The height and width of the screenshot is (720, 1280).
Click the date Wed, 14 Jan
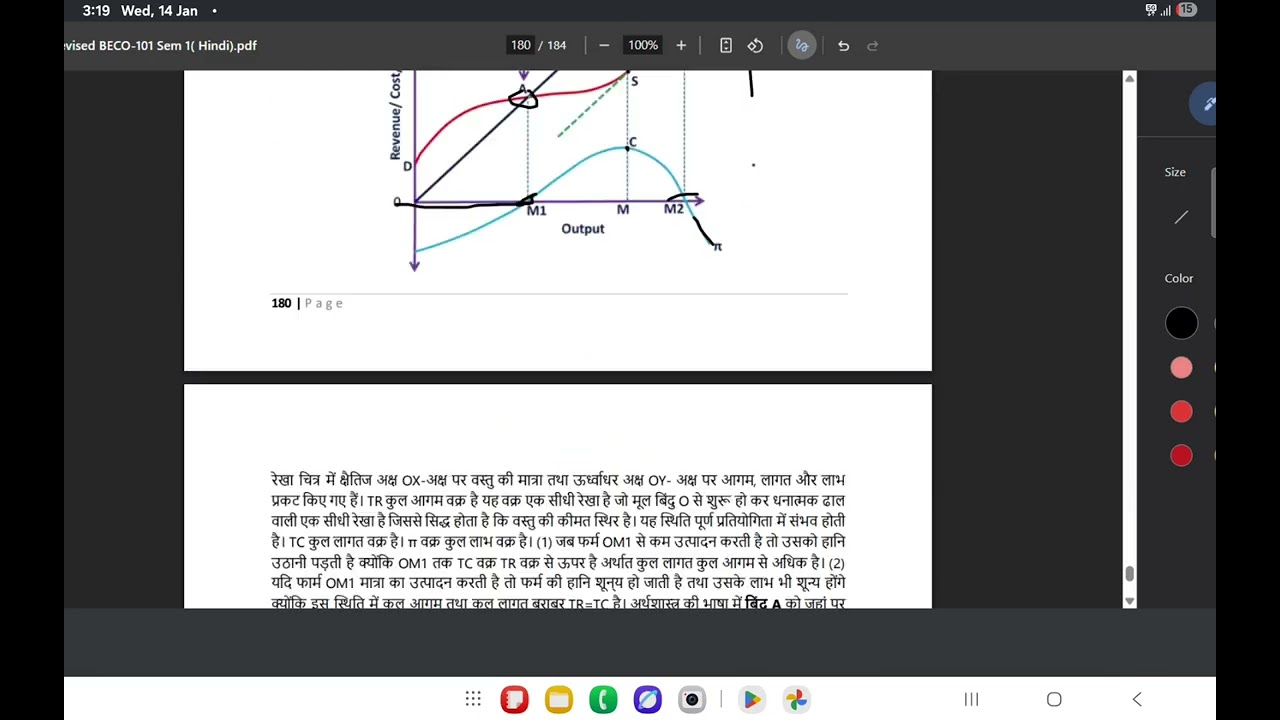(x=160, y=11)
